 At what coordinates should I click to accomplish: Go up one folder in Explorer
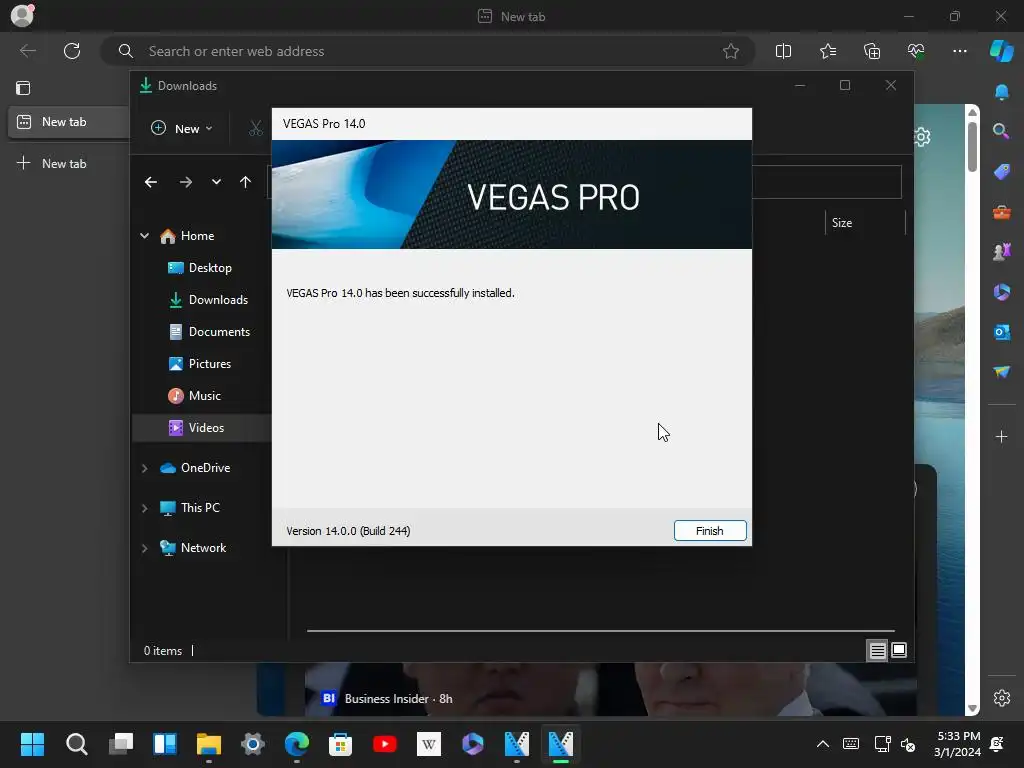pyautogui.click(x=245, y=182)
